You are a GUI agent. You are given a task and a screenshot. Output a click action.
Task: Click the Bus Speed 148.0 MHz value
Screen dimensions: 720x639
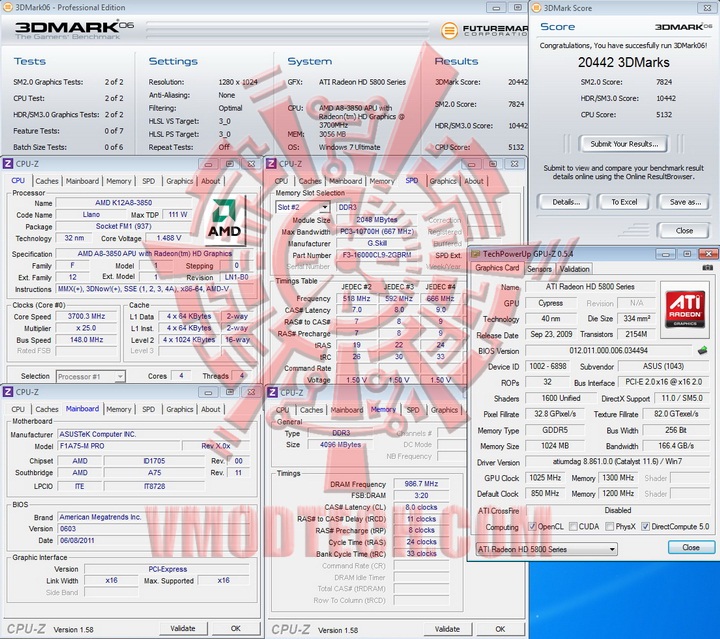(86, 340)
